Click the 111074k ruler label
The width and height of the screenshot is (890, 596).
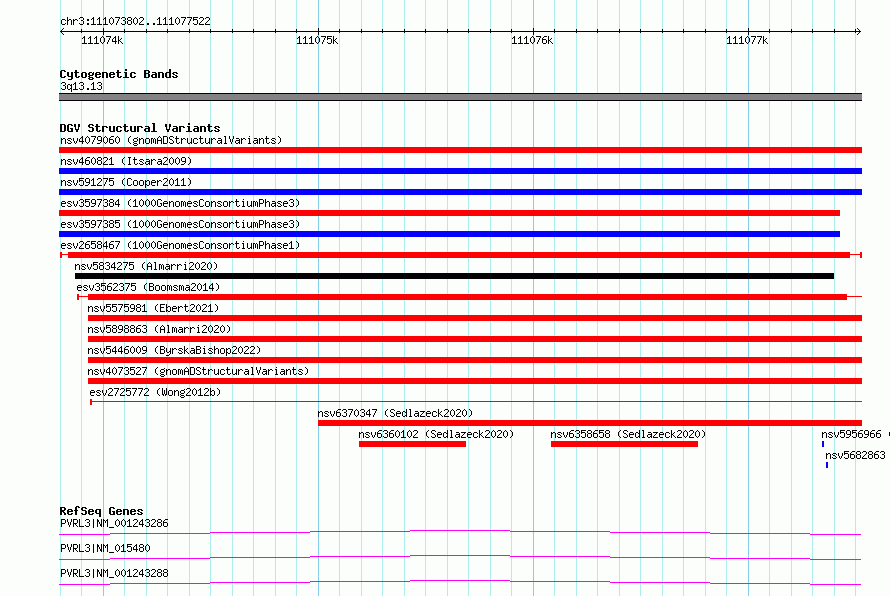click(x=102, y=40)
